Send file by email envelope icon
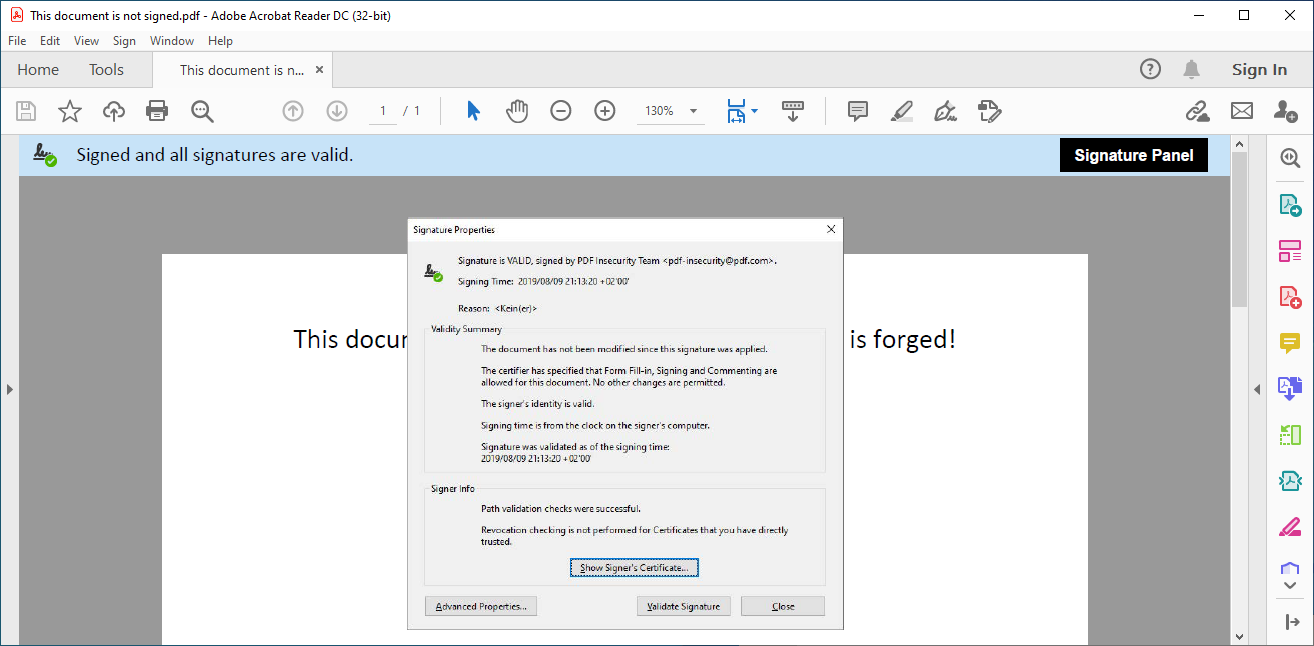 (1242, 111)
